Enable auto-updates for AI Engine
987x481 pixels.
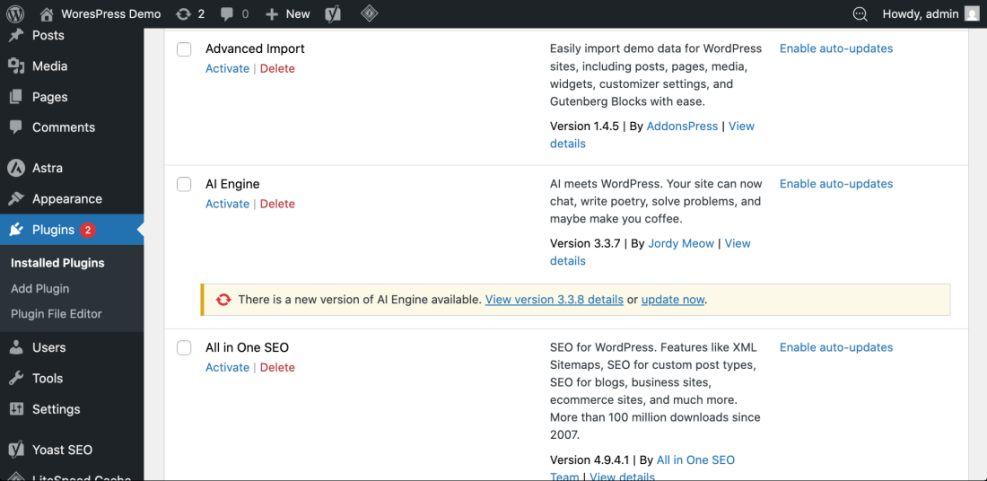[x=836, y=184]
